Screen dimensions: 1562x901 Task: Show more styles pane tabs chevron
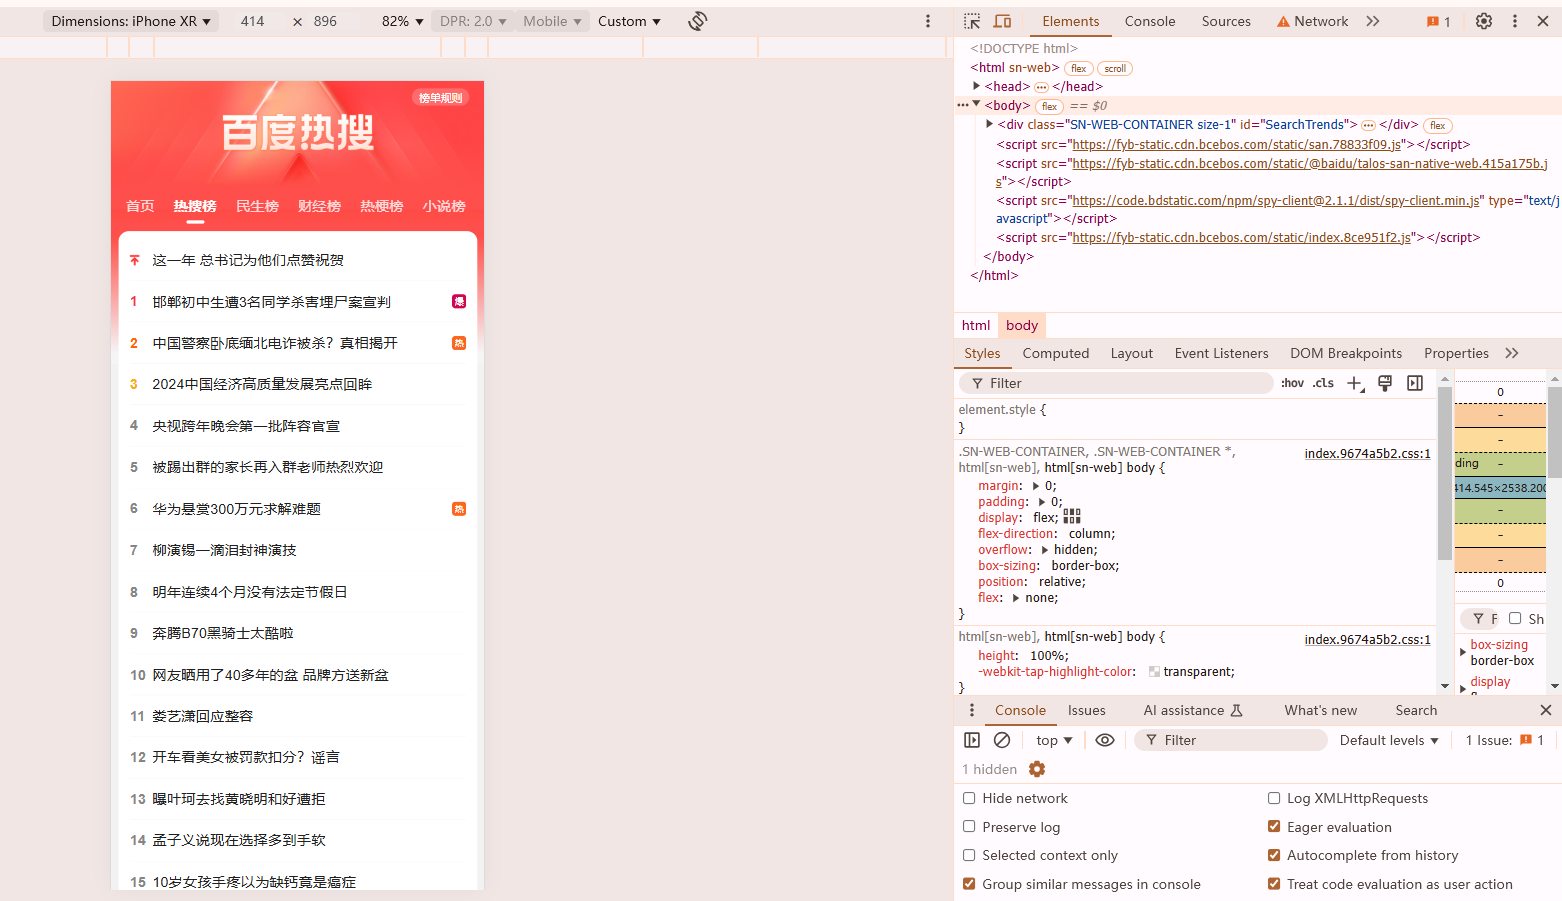point(1512,353)
